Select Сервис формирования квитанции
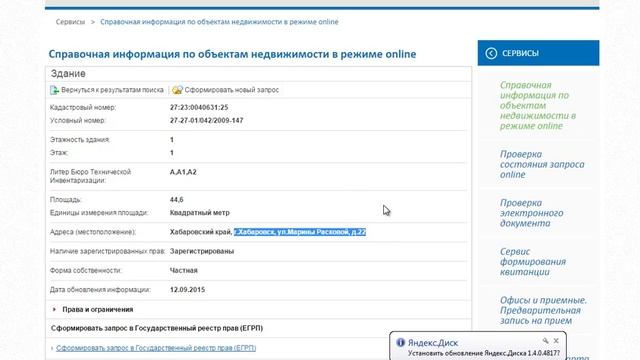 (x=533, y=262)
